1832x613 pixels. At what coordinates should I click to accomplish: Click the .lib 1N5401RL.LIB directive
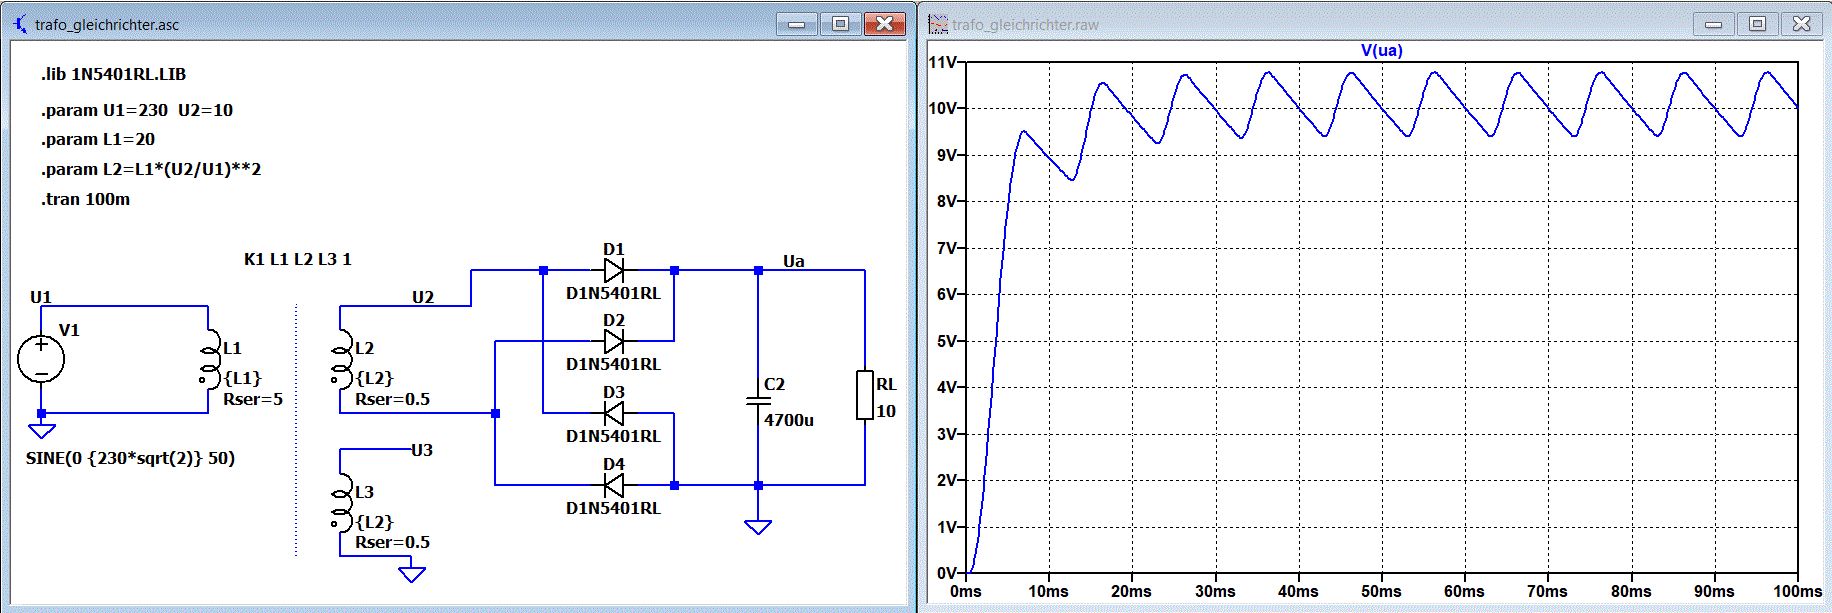click(x=113, y=74)
